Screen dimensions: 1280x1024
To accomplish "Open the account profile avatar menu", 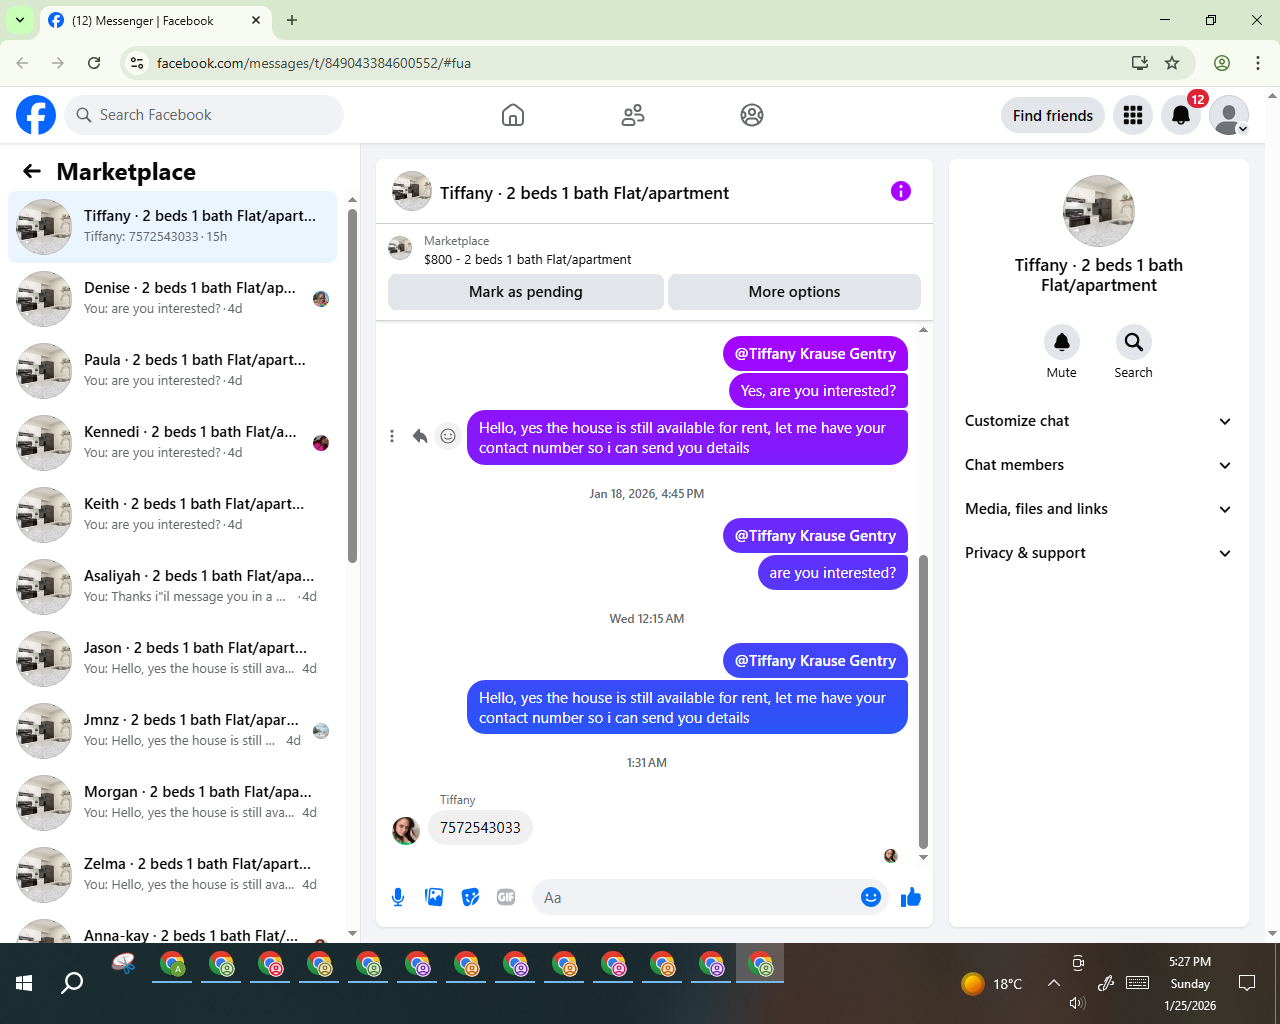I will pos(1229,115).
